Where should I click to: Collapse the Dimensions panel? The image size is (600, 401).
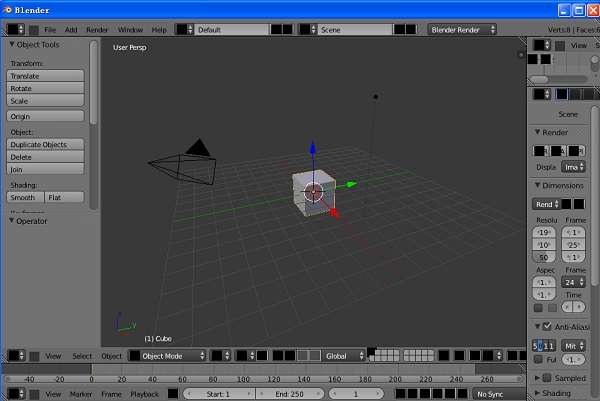pos(537,185)
